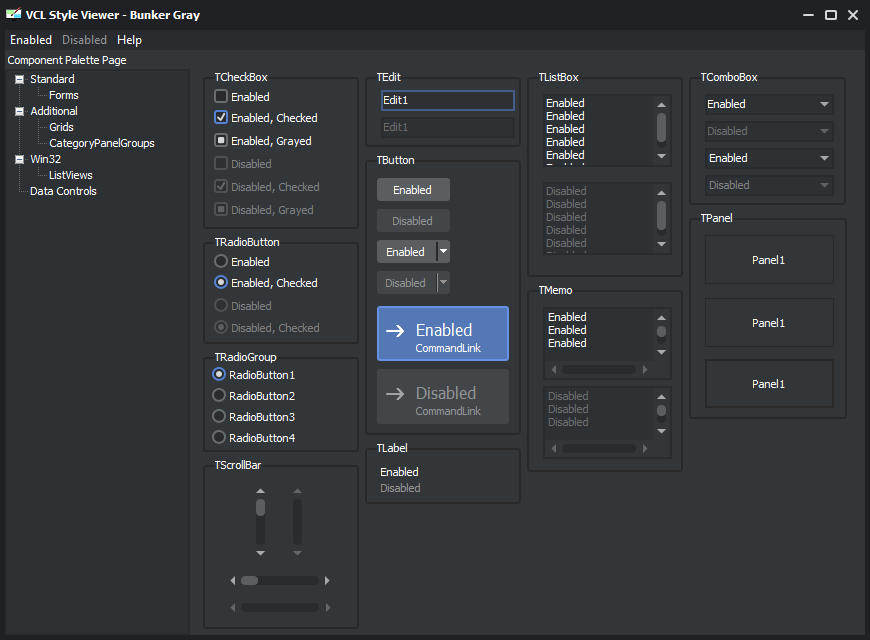
Task: Click the down arrow of the enabled vertical TScrollBar
Action: [260, 553]
